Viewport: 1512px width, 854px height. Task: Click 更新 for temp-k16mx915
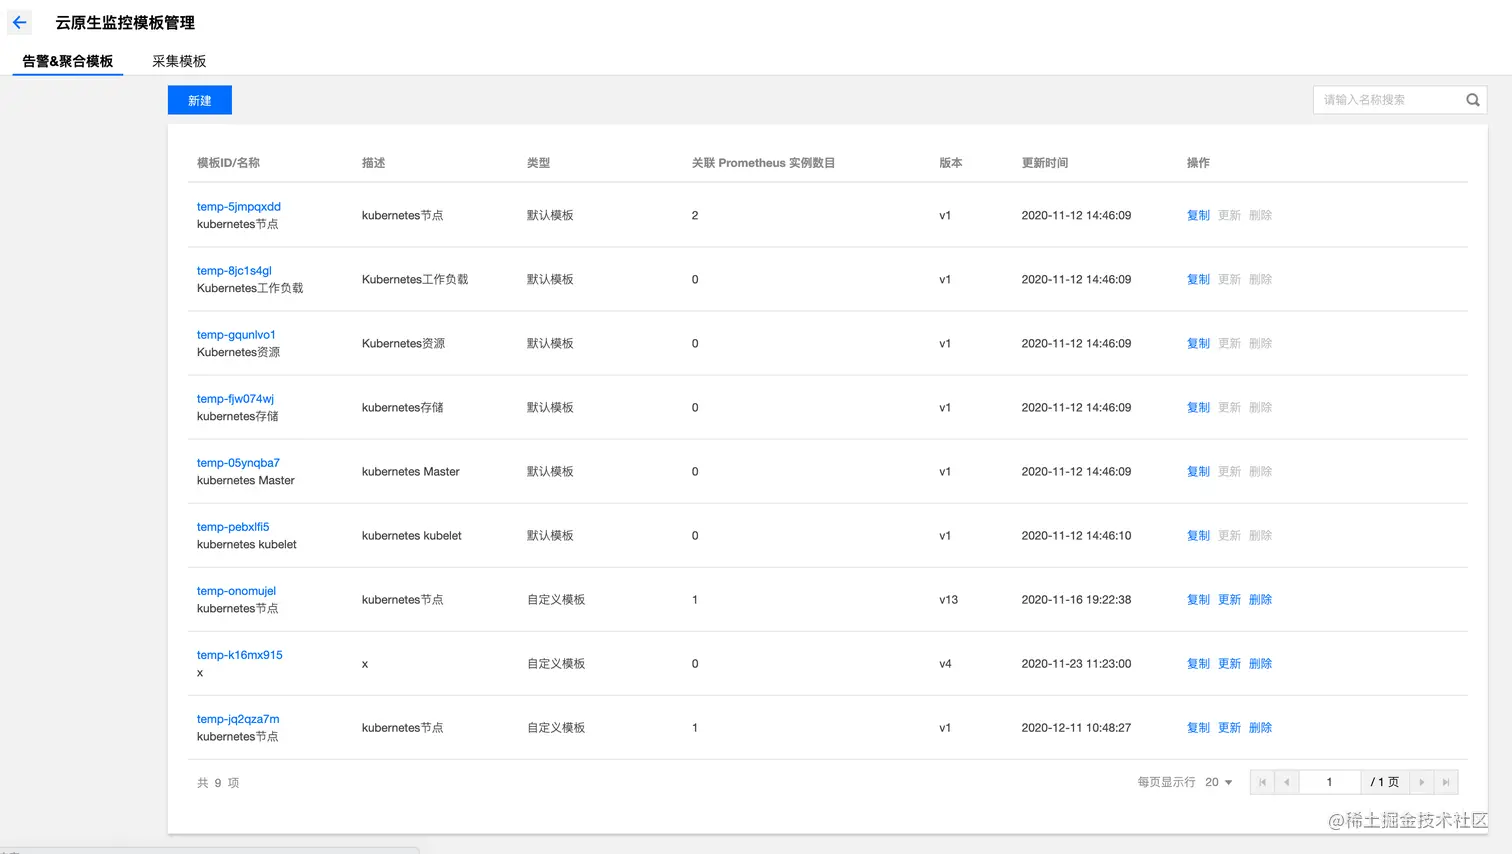(1229, 663)
